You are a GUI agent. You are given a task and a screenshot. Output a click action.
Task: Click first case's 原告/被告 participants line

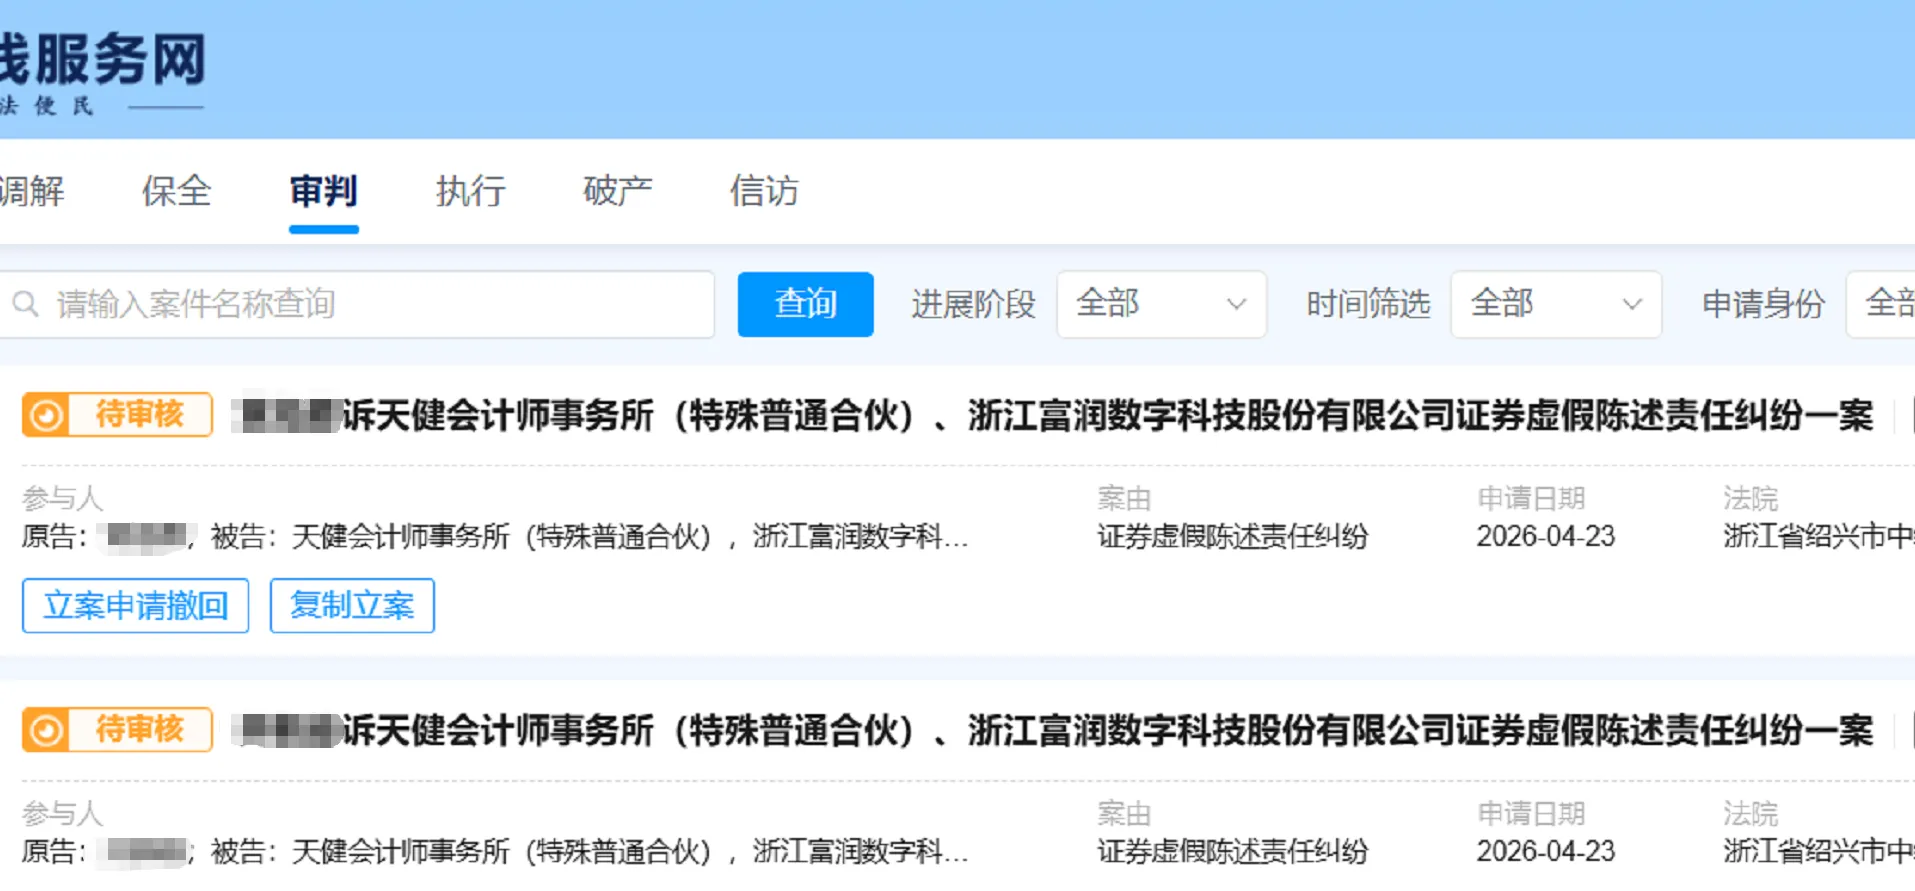click(x=495, y=537)
